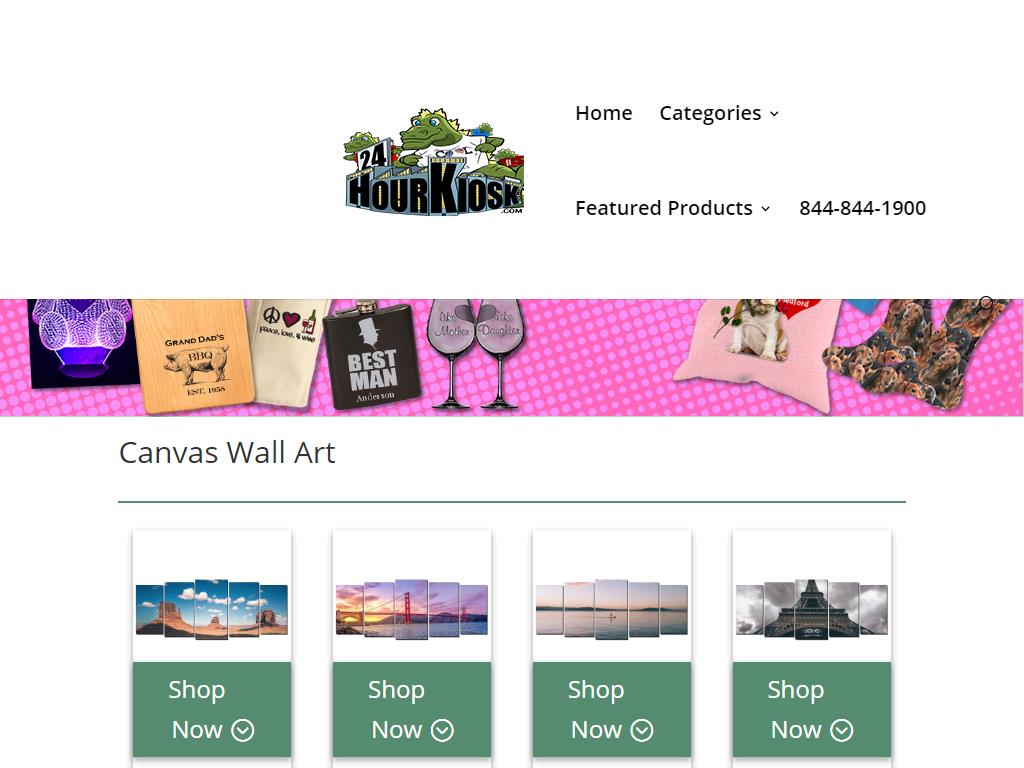The image size is (1024, 768).
Task: Open the calm lake sunset canvas thumbnail
Action: click(x=612, y=609)
